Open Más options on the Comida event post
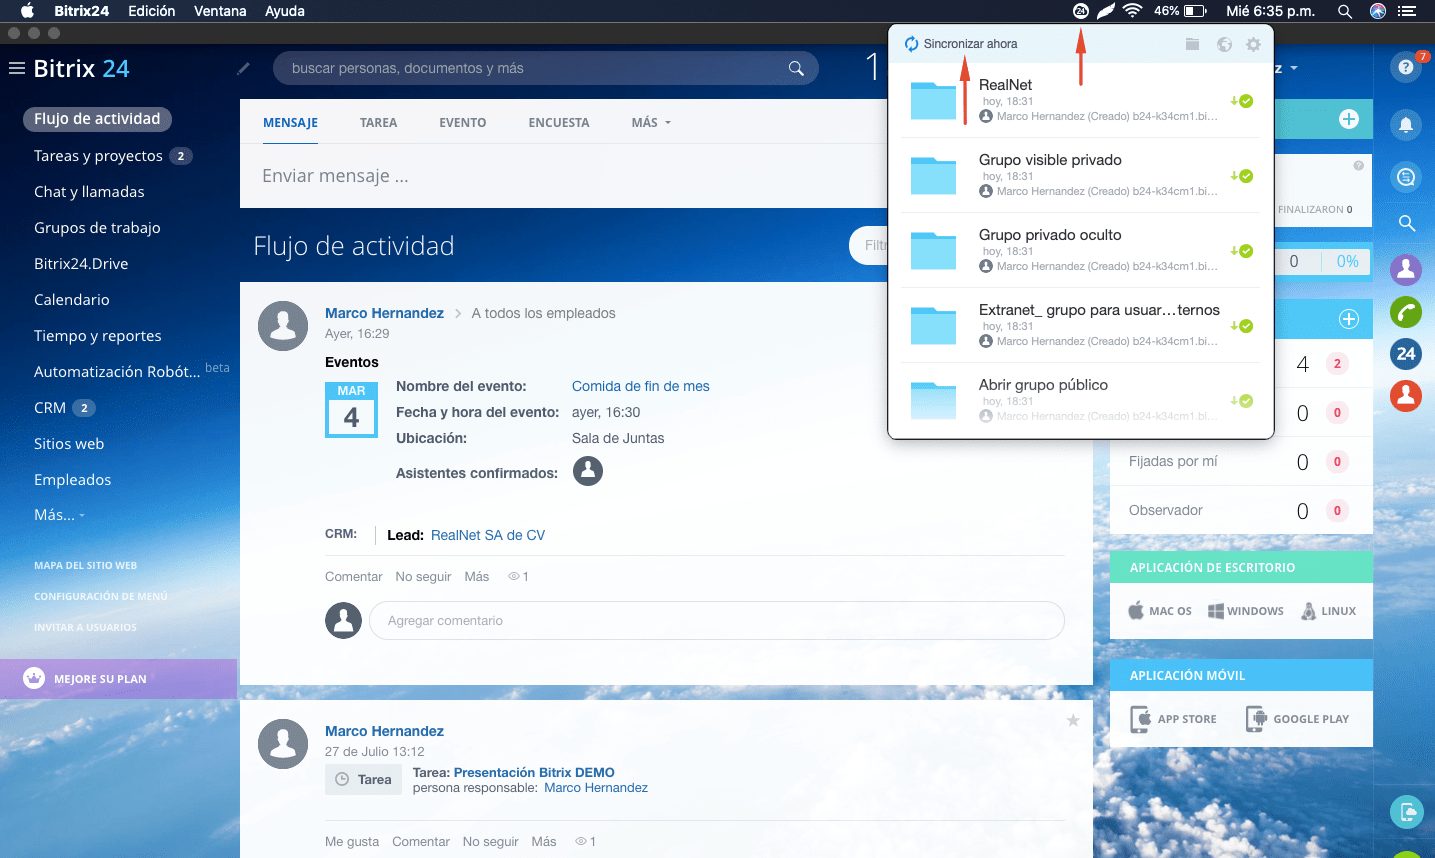 pos(477,577)
